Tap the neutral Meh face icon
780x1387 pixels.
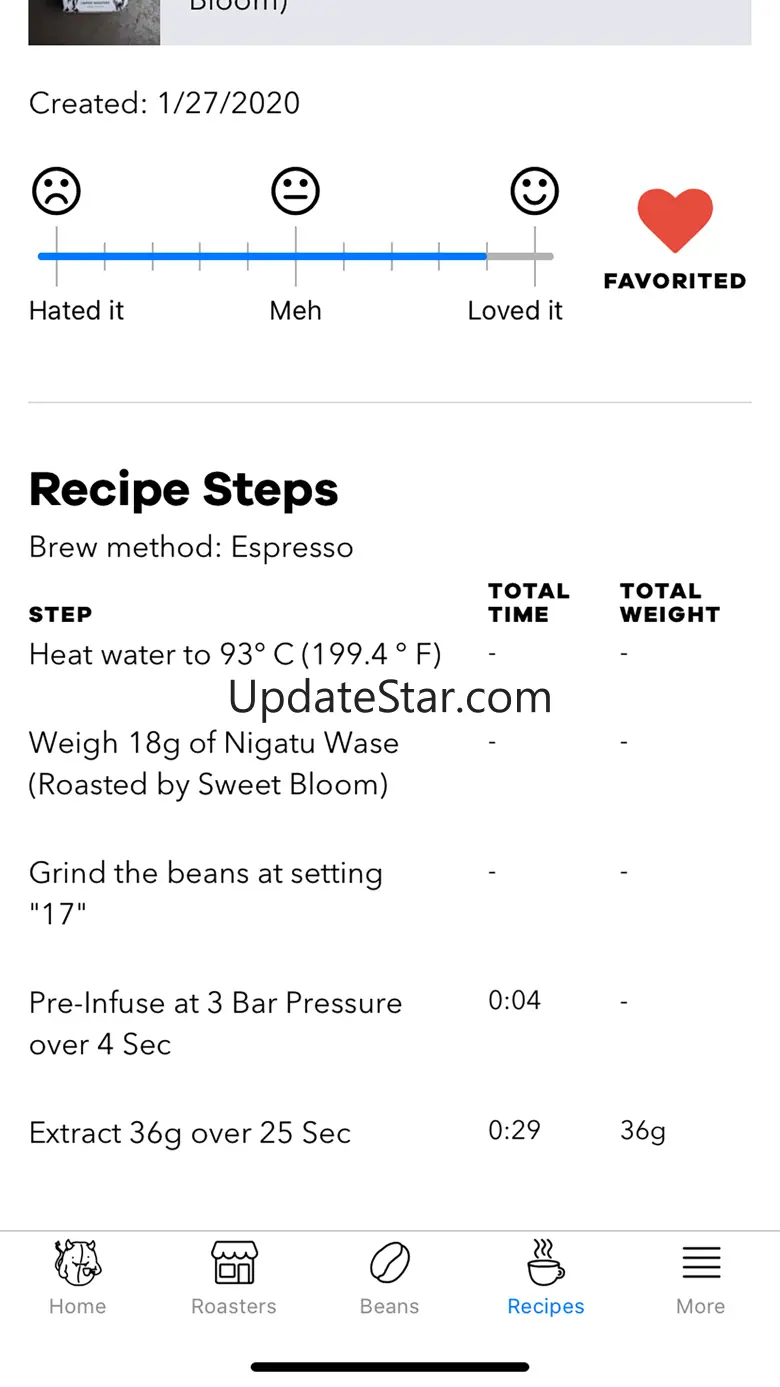coord(296,191)
